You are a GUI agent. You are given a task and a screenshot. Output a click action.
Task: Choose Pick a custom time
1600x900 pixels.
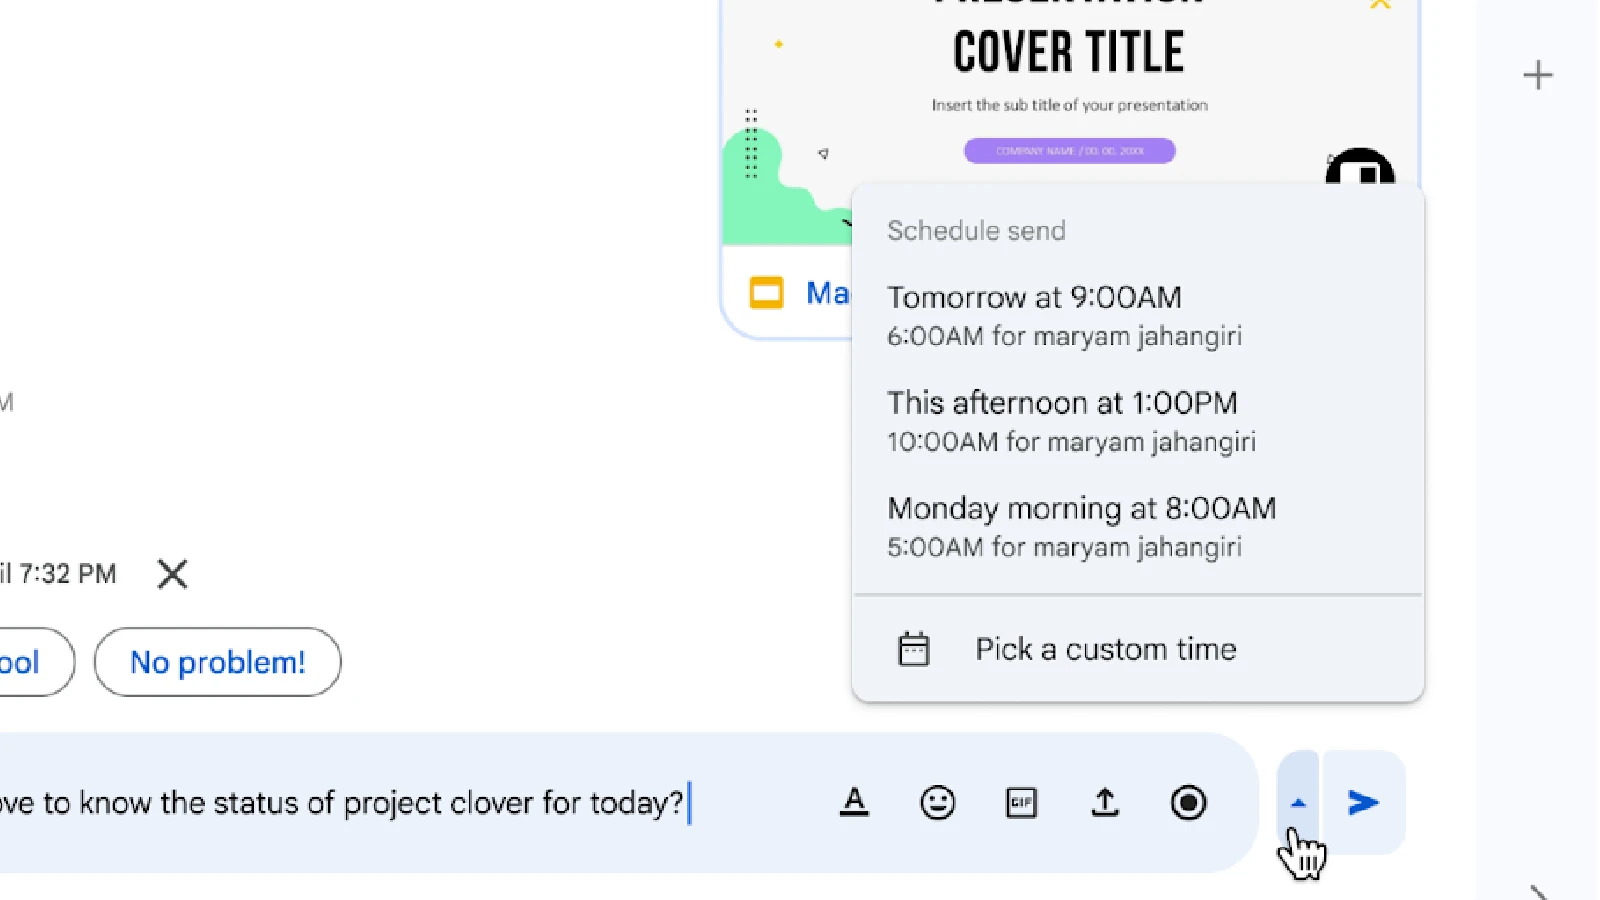[1105, 649]
